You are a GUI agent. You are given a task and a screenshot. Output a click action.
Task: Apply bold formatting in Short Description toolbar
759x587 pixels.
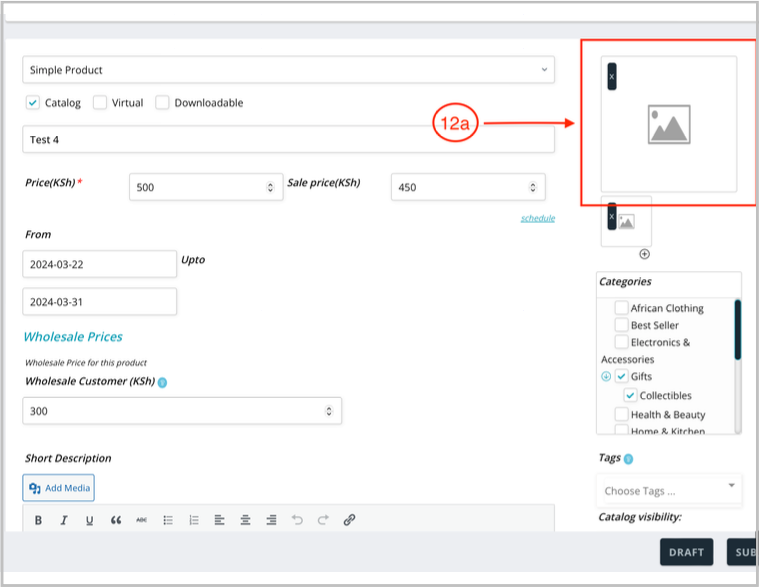click(38, 520)
